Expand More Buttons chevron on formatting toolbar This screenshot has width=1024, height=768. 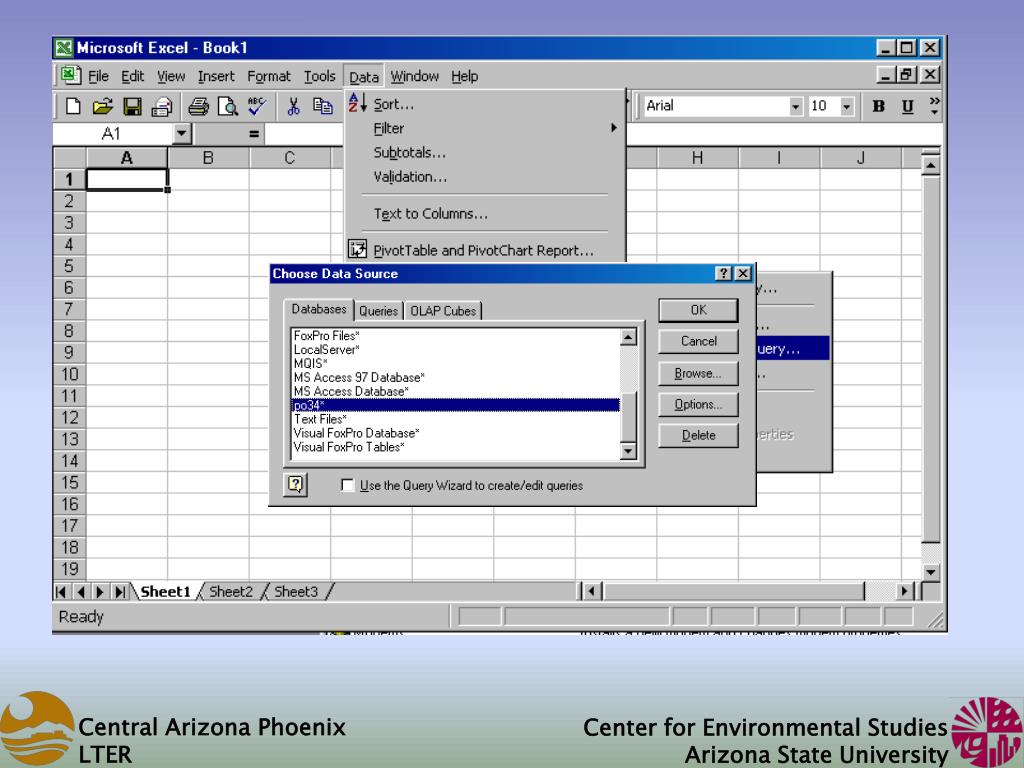coord(935,106)
